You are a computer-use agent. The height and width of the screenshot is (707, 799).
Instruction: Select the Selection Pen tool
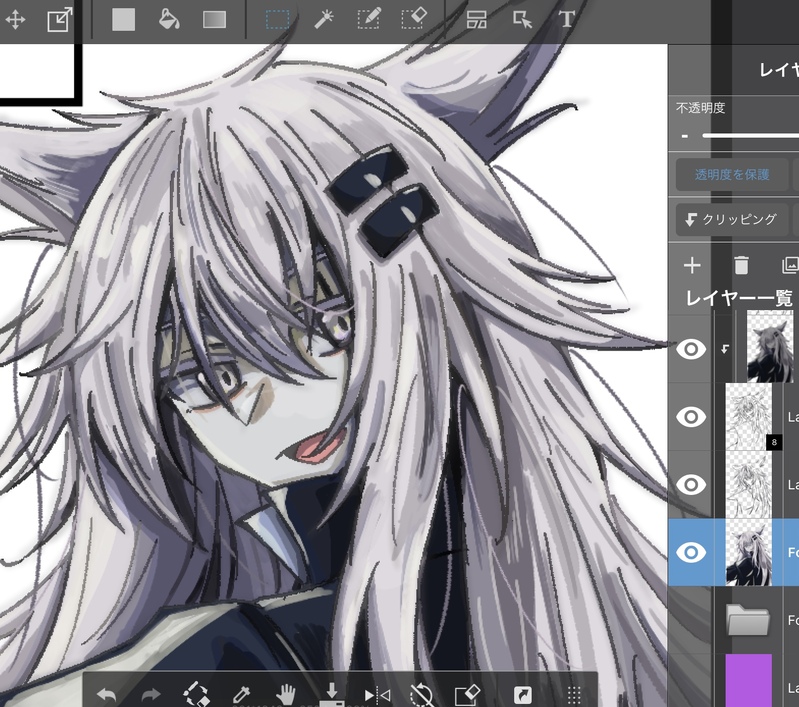click(x=368, y=20)
